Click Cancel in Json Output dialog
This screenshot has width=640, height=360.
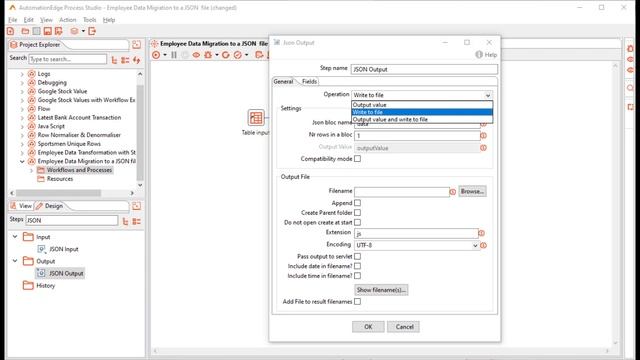[404, 327]
